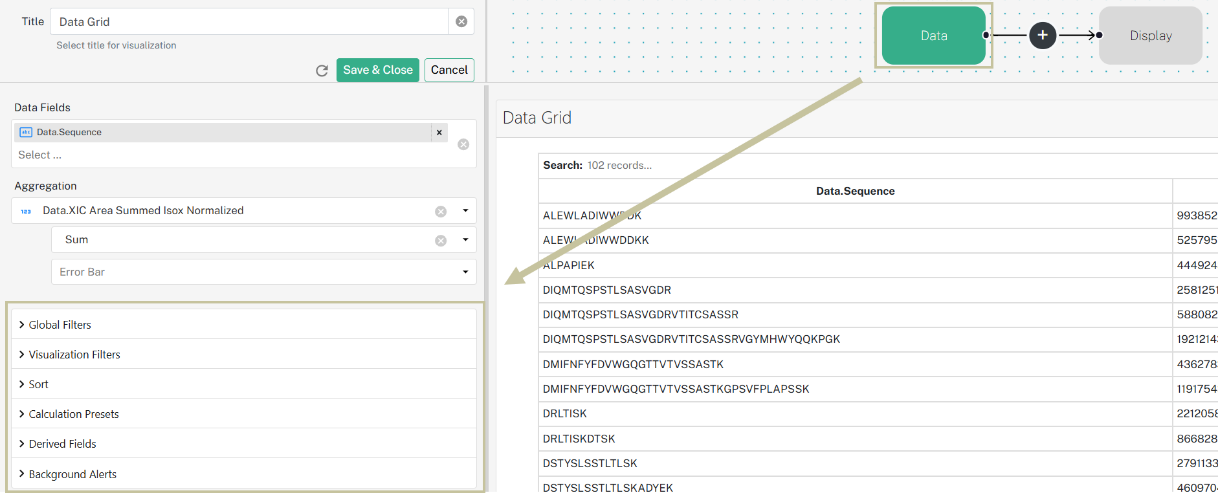Expand the Derived Fields section
The image size is (1218, 493).
245,444
